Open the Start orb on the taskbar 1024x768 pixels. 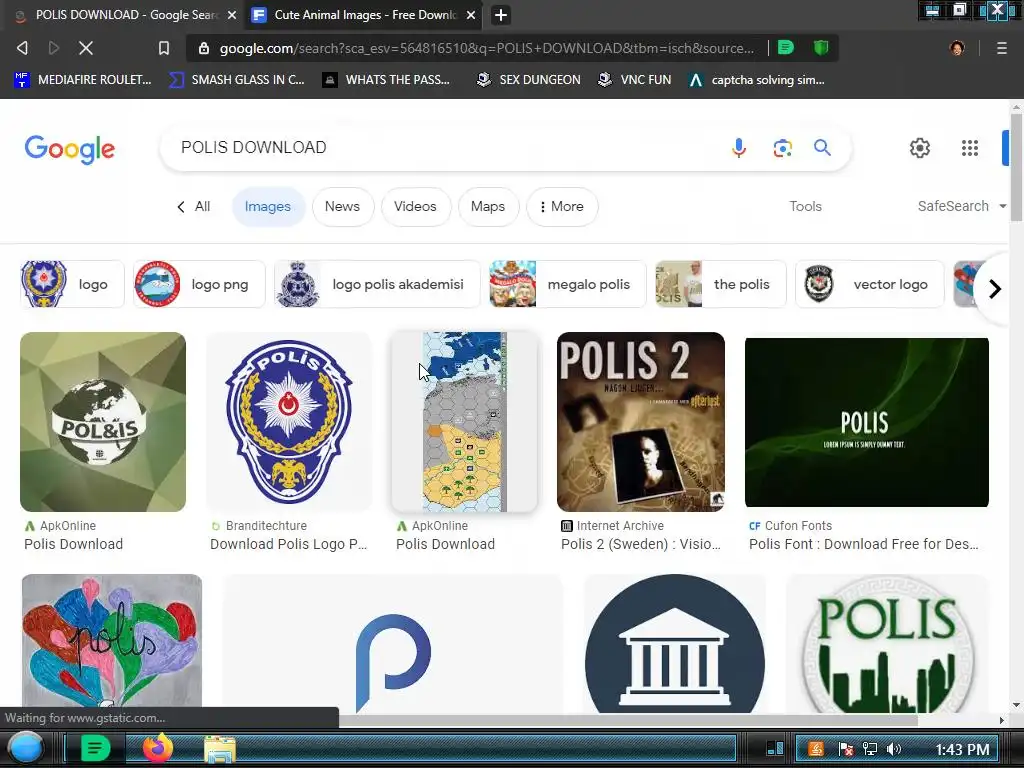[x=26, y=748]
